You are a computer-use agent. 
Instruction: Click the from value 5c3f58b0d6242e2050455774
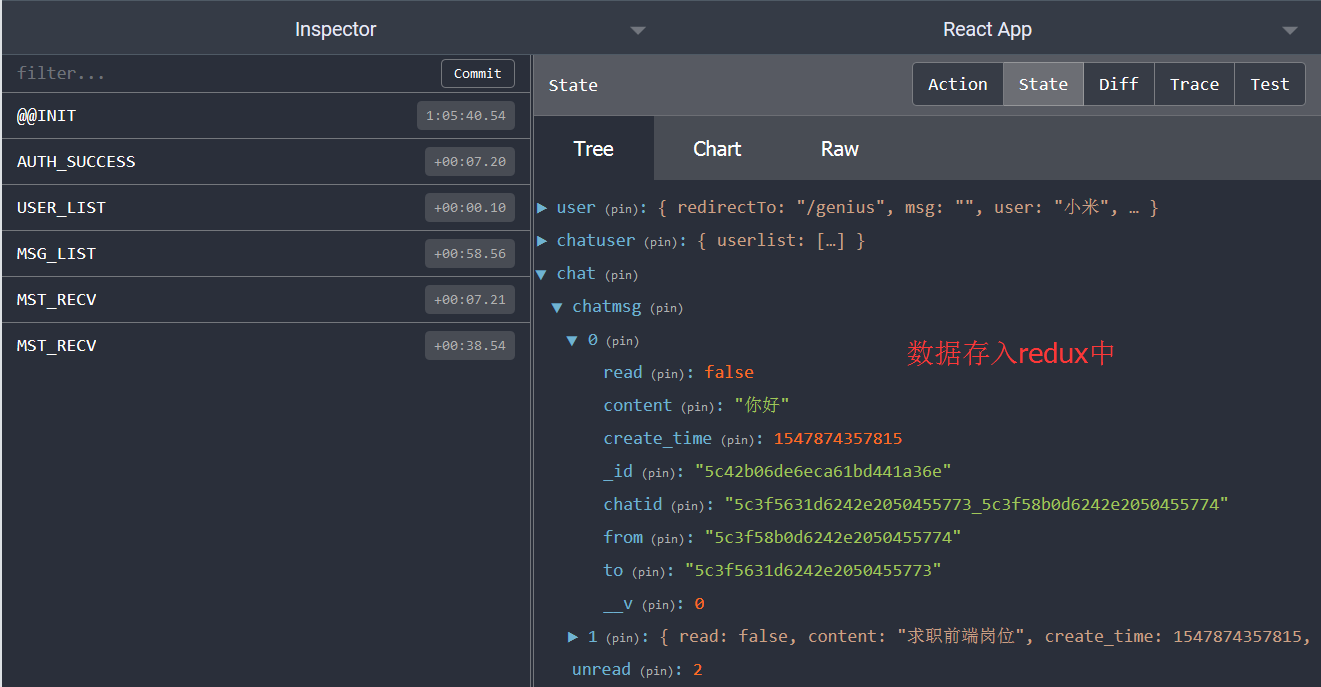pyautogui.click(x=833, y=537)
